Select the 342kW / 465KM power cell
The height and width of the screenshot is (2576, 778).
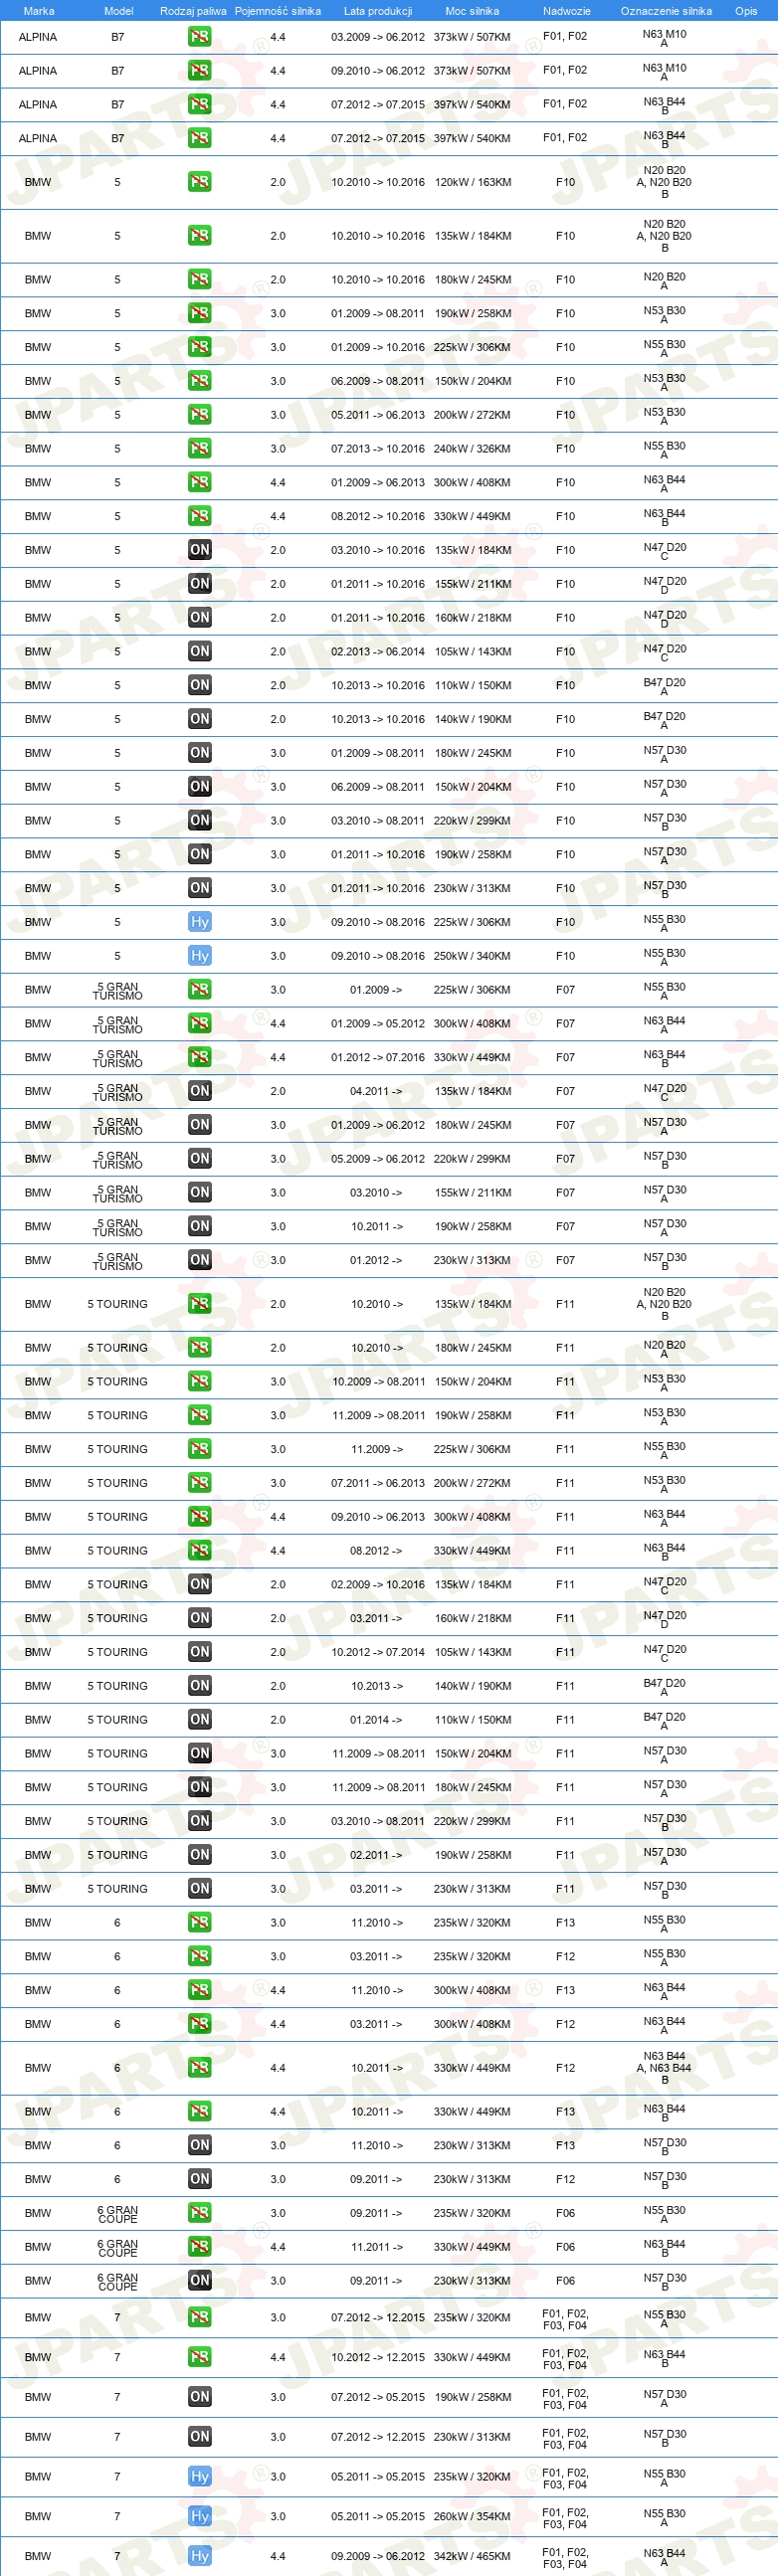coord(473,2556)
